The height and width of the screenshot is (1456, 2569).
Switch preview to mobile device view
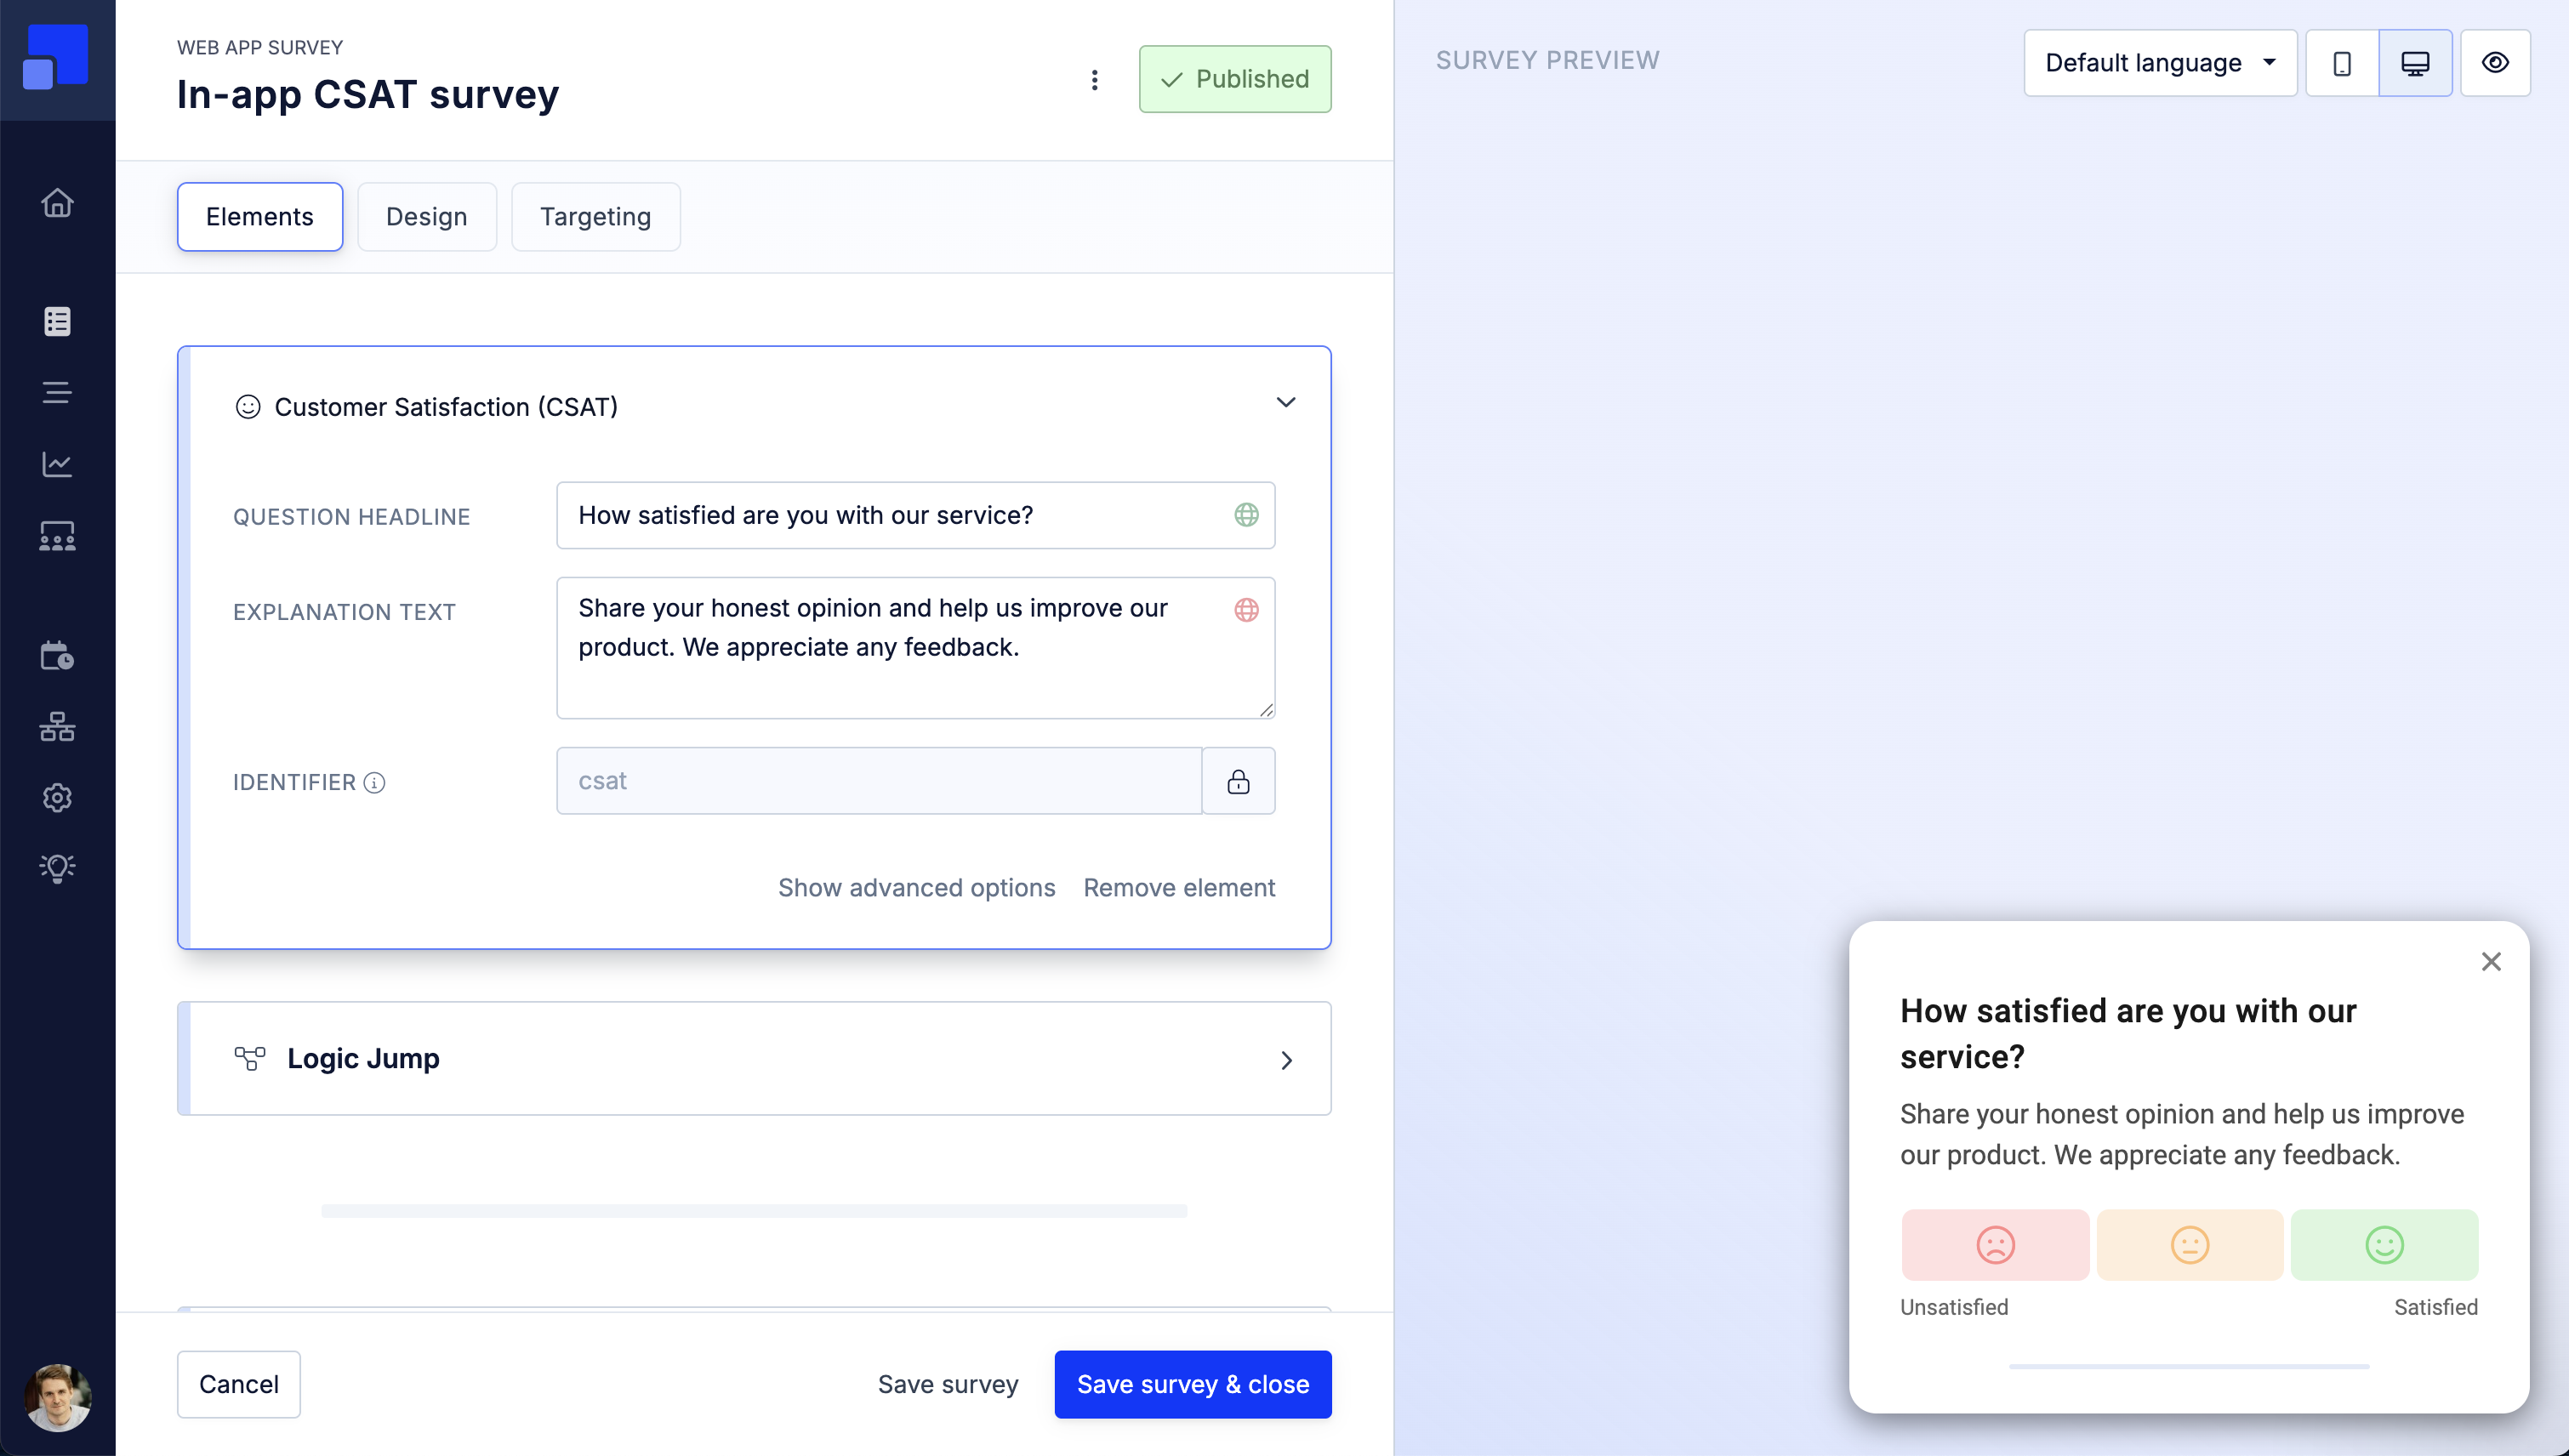[x=2341, y=63]
